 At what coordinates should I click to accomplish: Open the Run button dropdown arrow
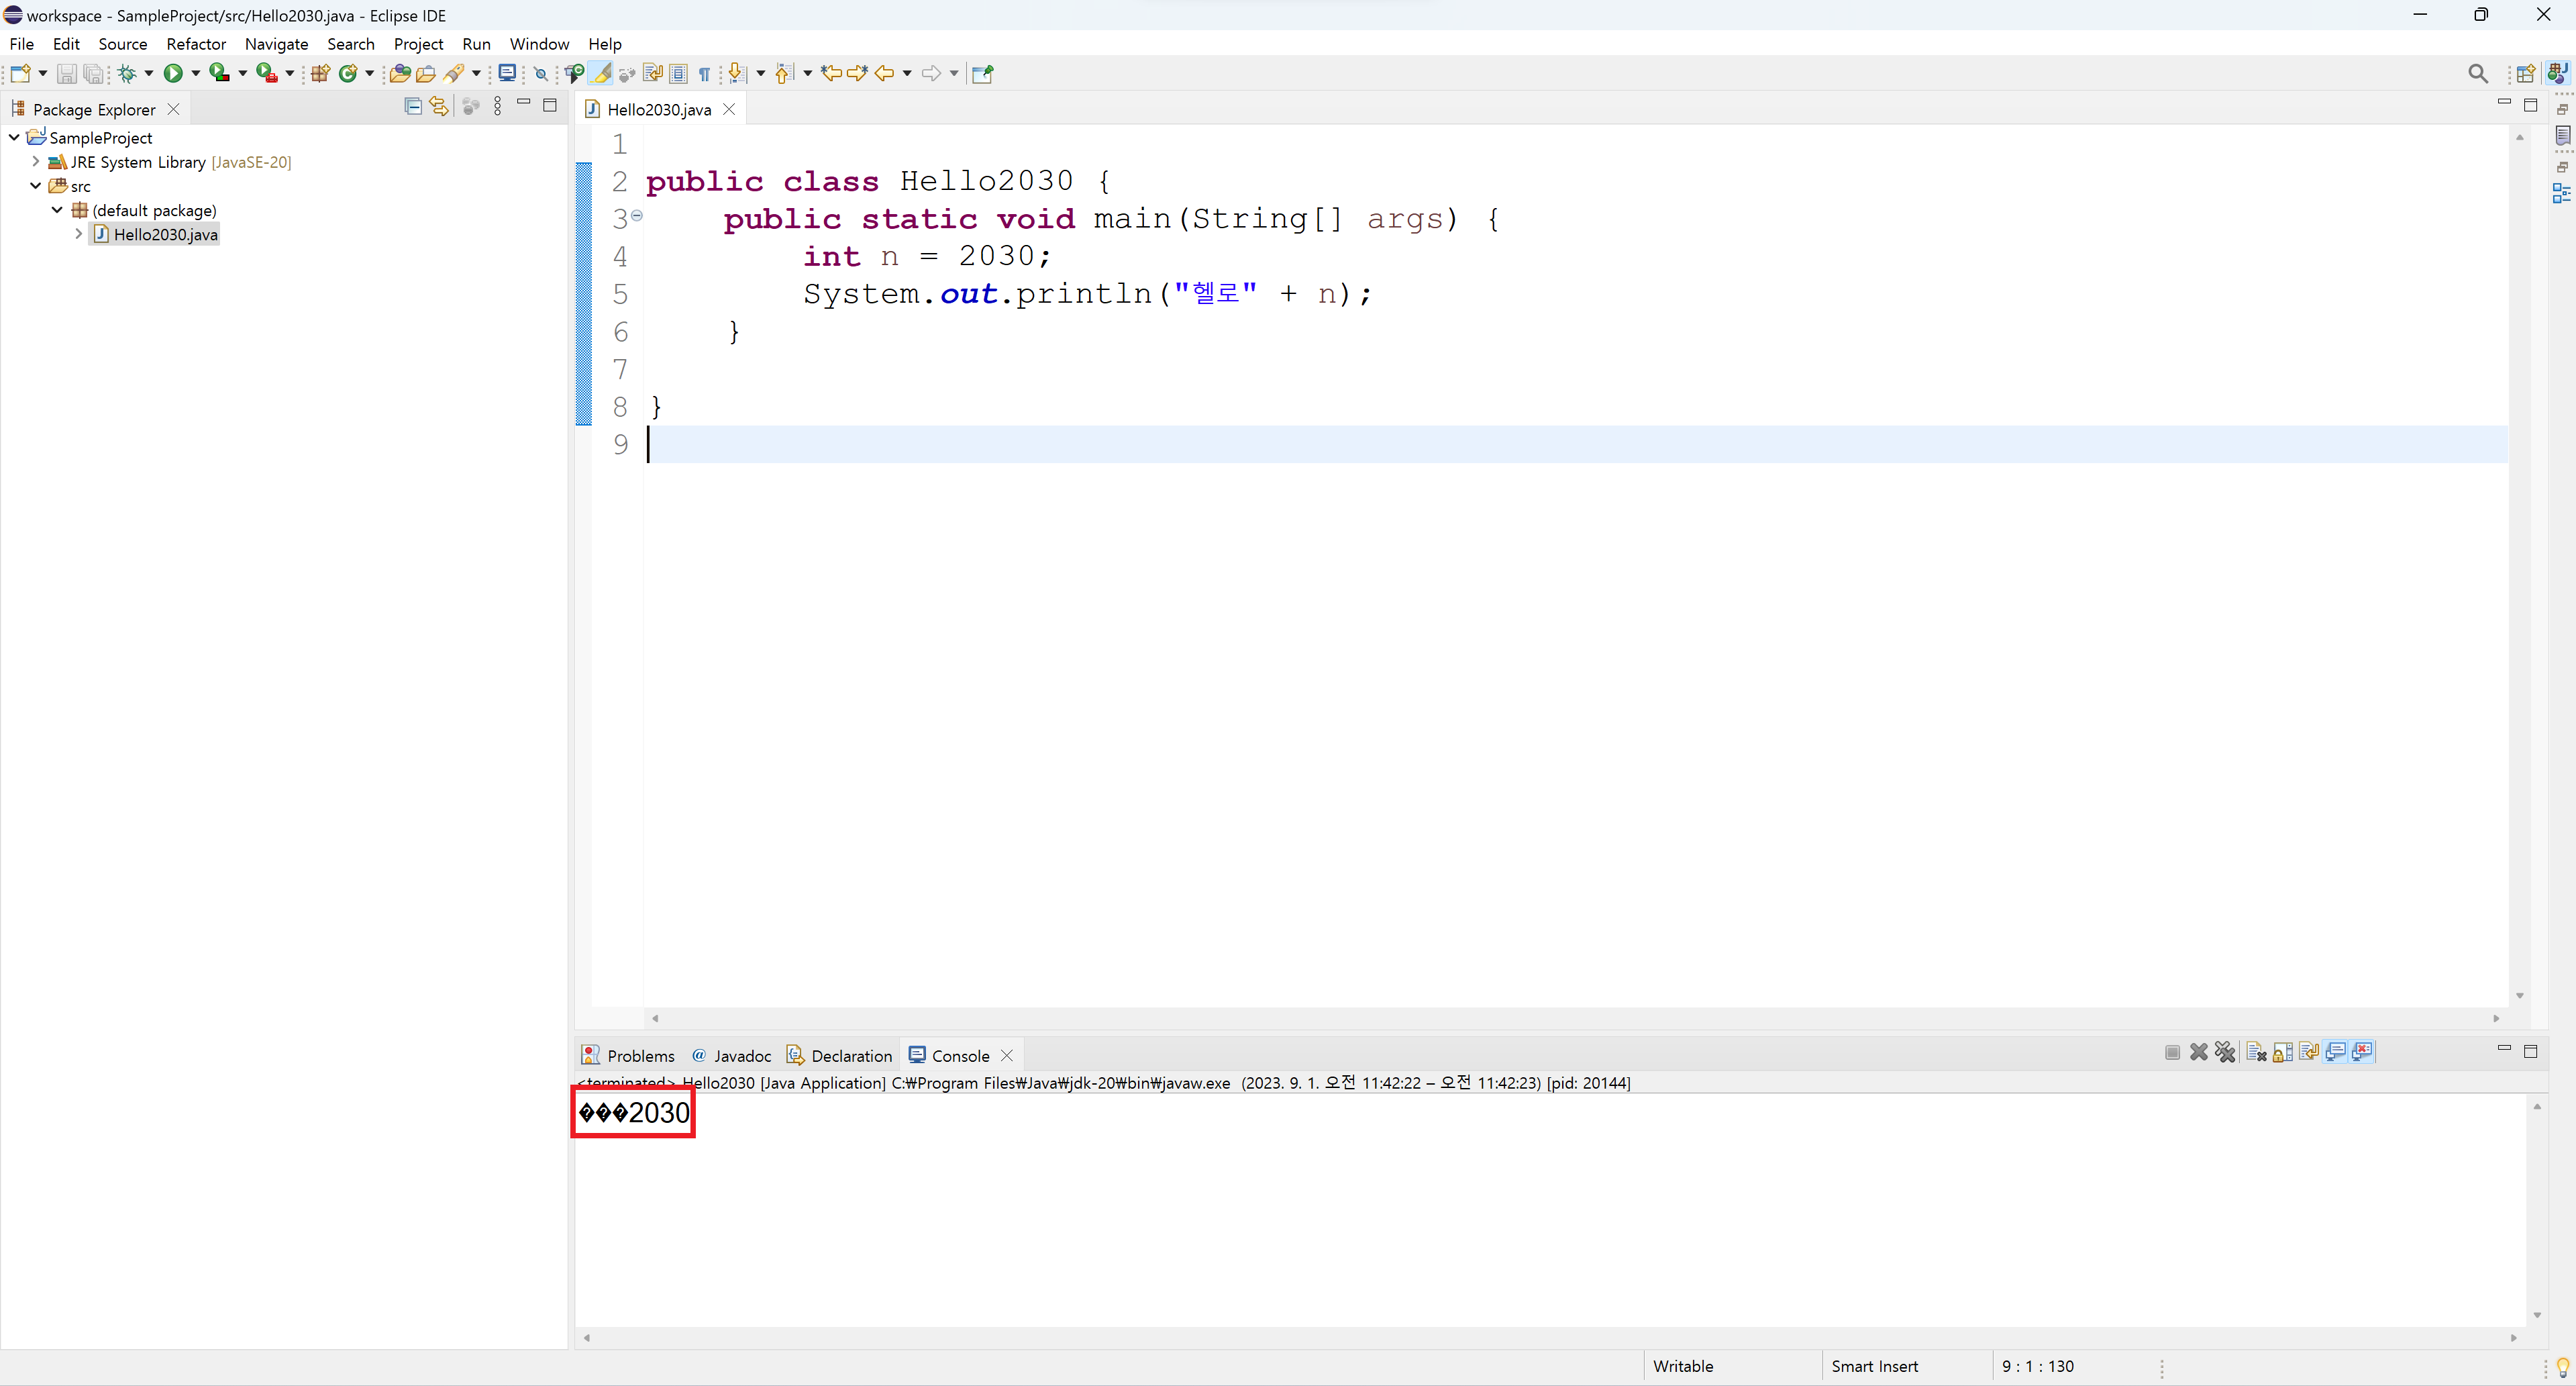point(196,73)
